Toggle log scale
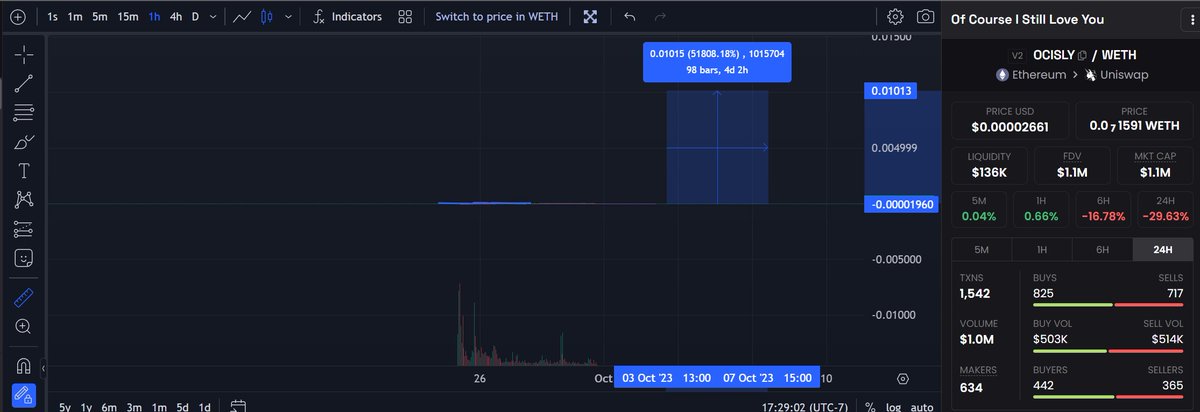The width and height of the screenshot is (1200, 412). point(893,407)
